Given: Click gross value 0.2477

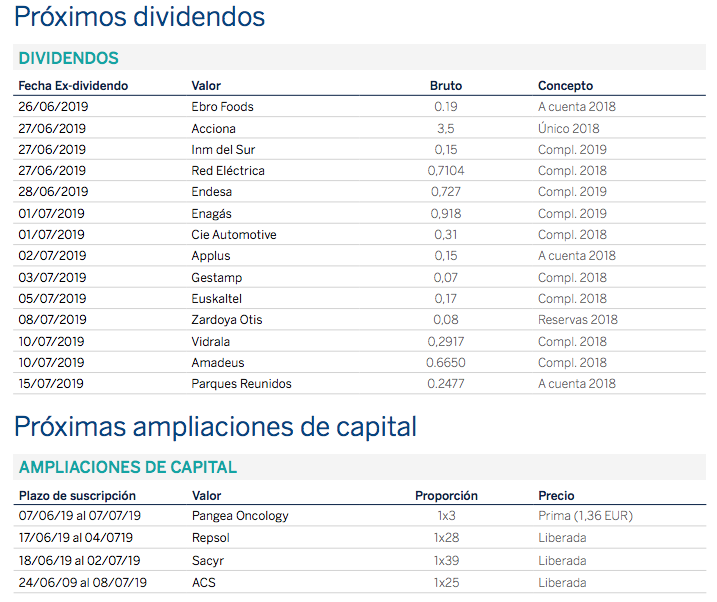Looking at the screenshot, I should coord(446,384).
